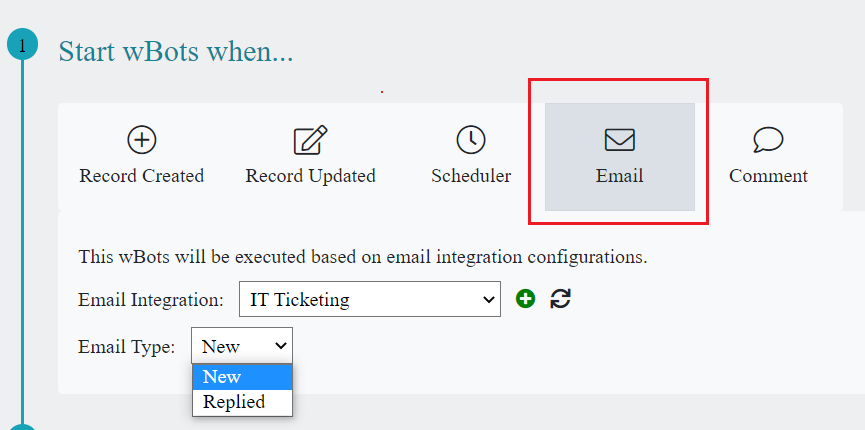This screenshot has height=430, width=865.
Task: Select the Scheduler clock icon
Action: coord(471,140)
